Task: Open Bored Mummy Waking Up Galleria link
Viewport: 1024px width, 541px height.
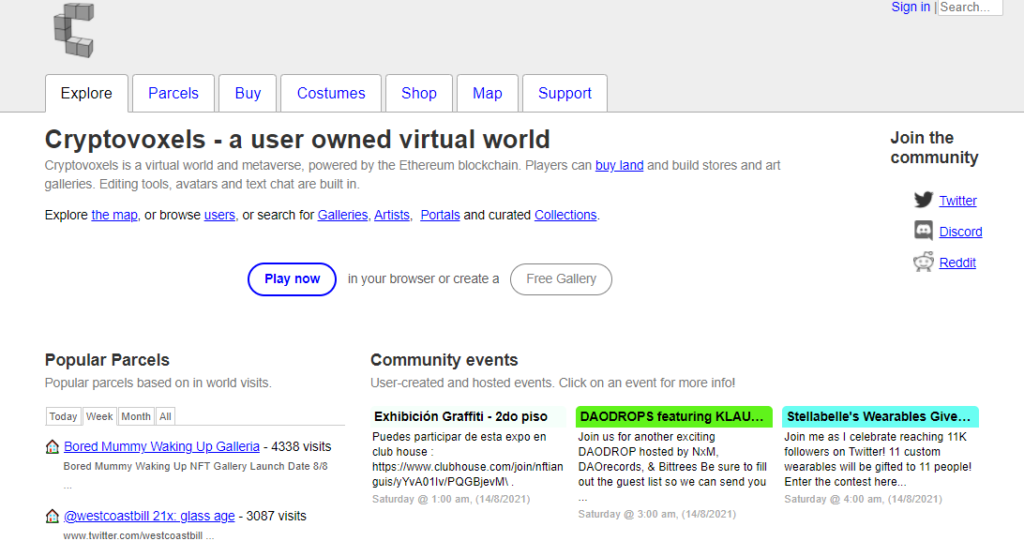Action: (162, 447)
